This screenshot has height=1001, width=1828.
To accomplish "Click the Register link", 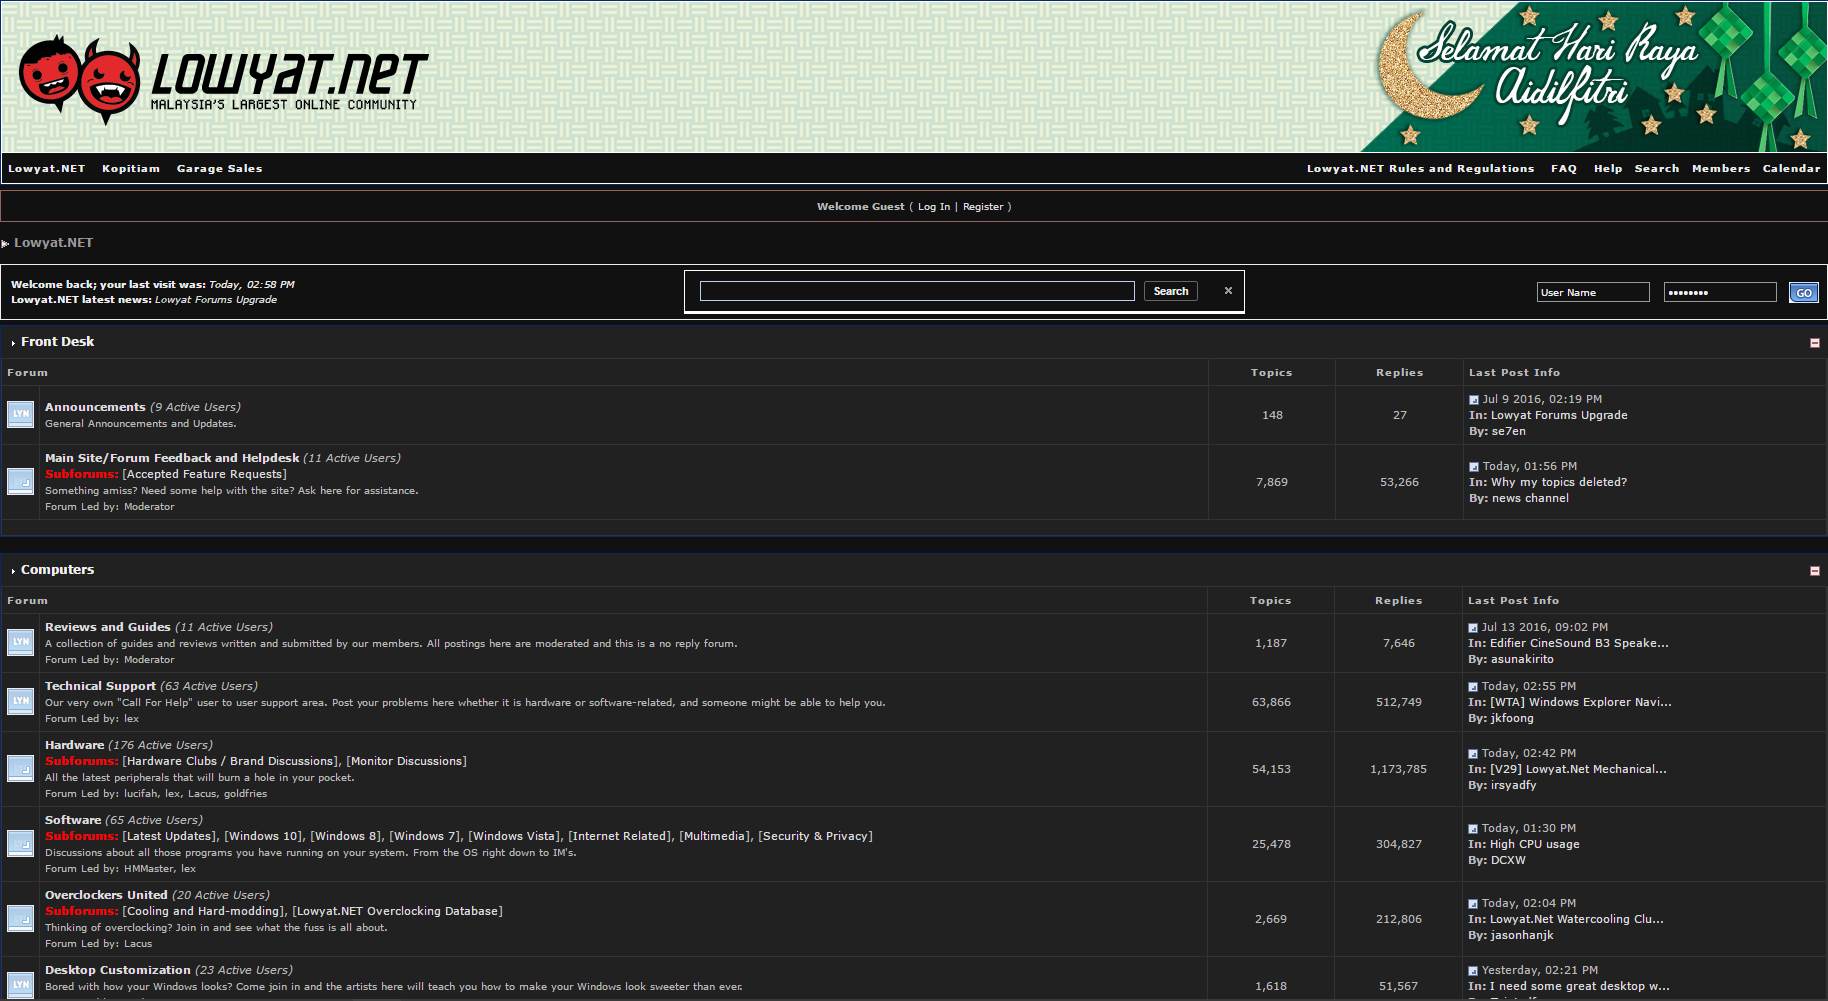I will pyautogui.click(x=983, y=207).
